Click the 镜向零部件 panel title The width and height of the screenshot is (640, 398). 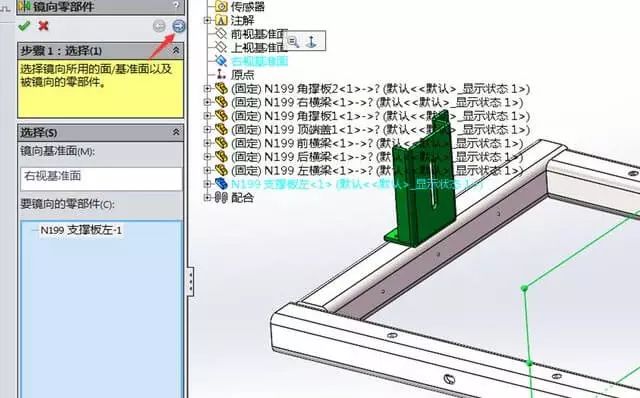pos(64,6)
